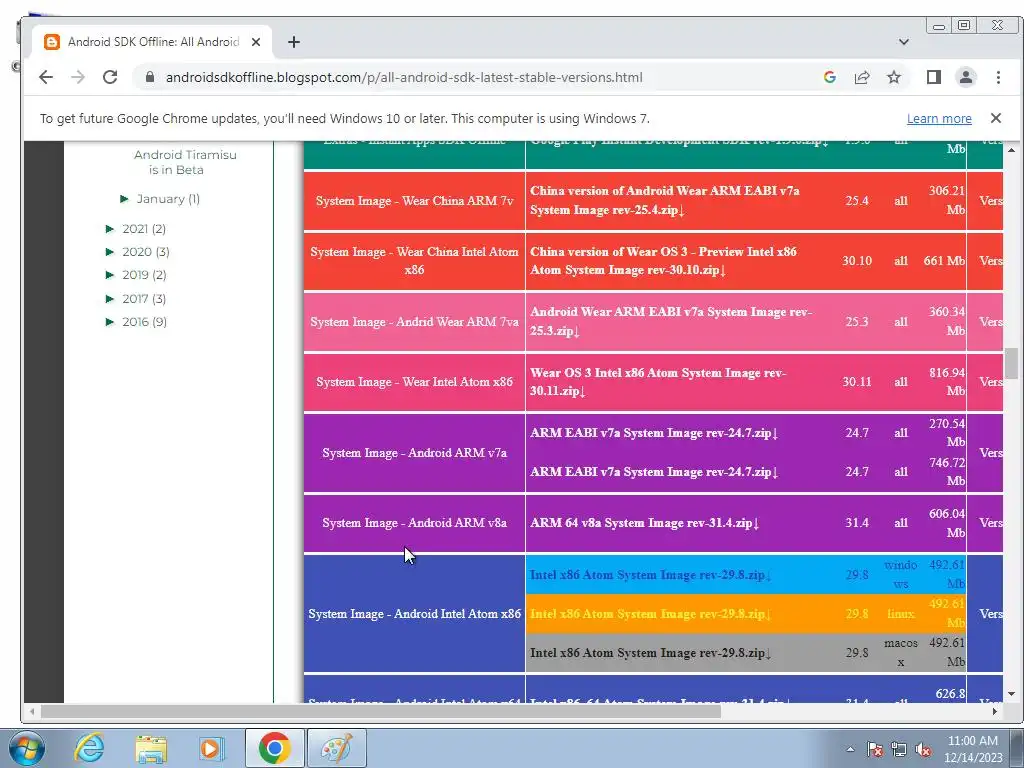
Task: Open the Chrome side panel
Action: coord(933,77)
